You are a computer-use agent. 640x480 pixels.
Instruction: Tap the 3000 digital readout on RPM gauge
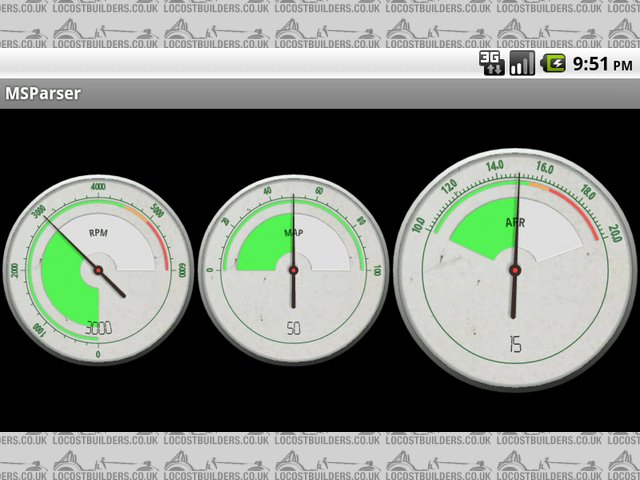coord(98,328)
